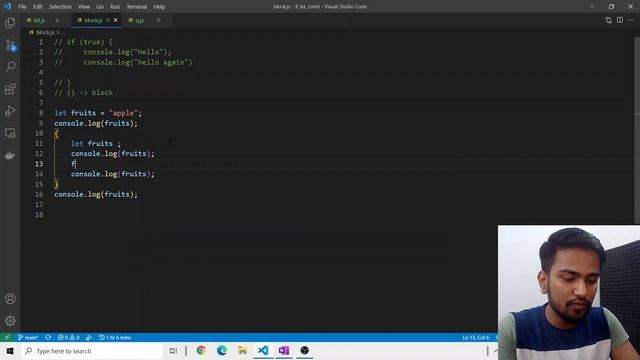
Task: Open Microsoft Edge from the taskbar
Action: (222, 351)
